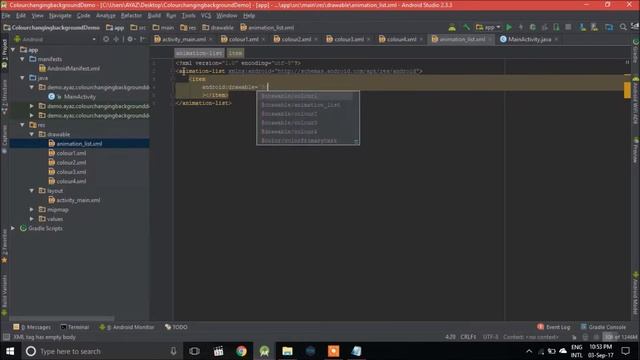Image resolution: width=640 pixels, height=360 pixels.
Task: Select colour1.xml in drawable folder
Action: pyautogui.click(x=67, y=153)
